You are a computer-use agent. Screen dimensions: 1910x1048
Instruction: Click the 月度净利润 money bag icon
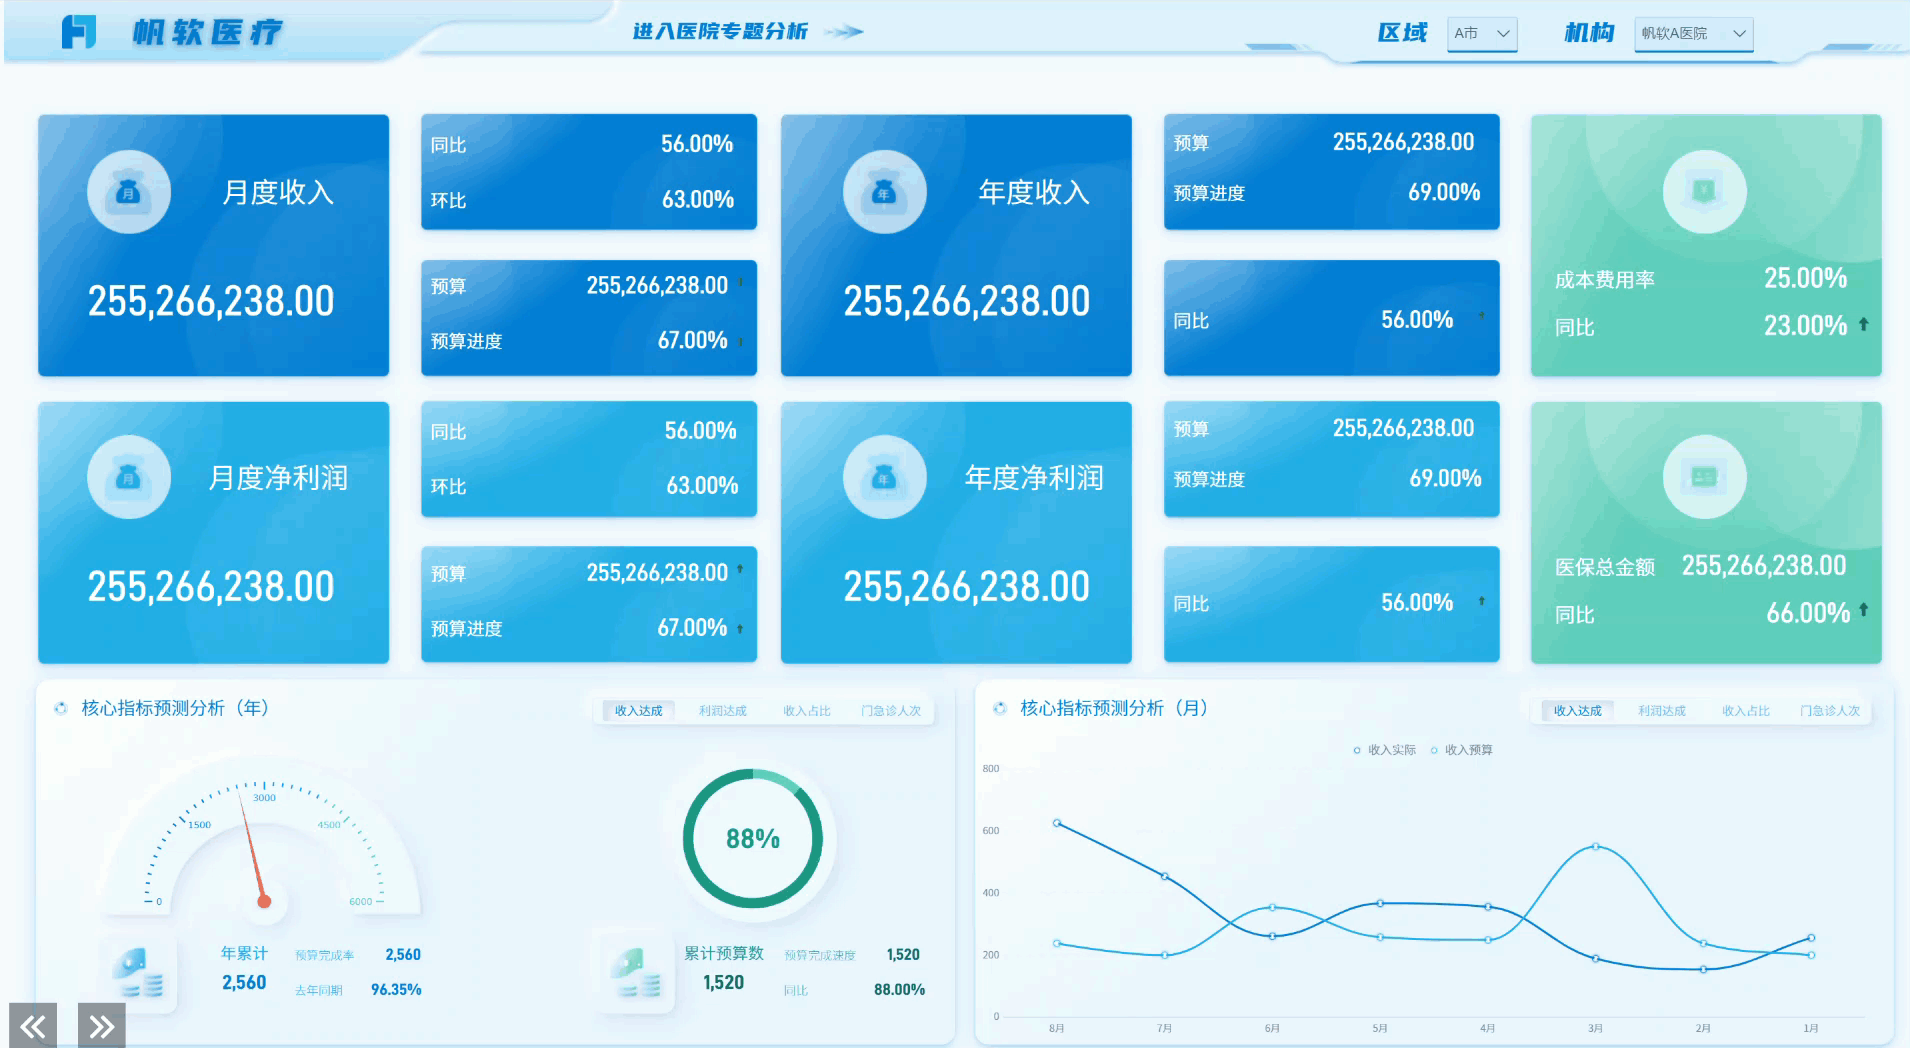[x=129, y=477]
